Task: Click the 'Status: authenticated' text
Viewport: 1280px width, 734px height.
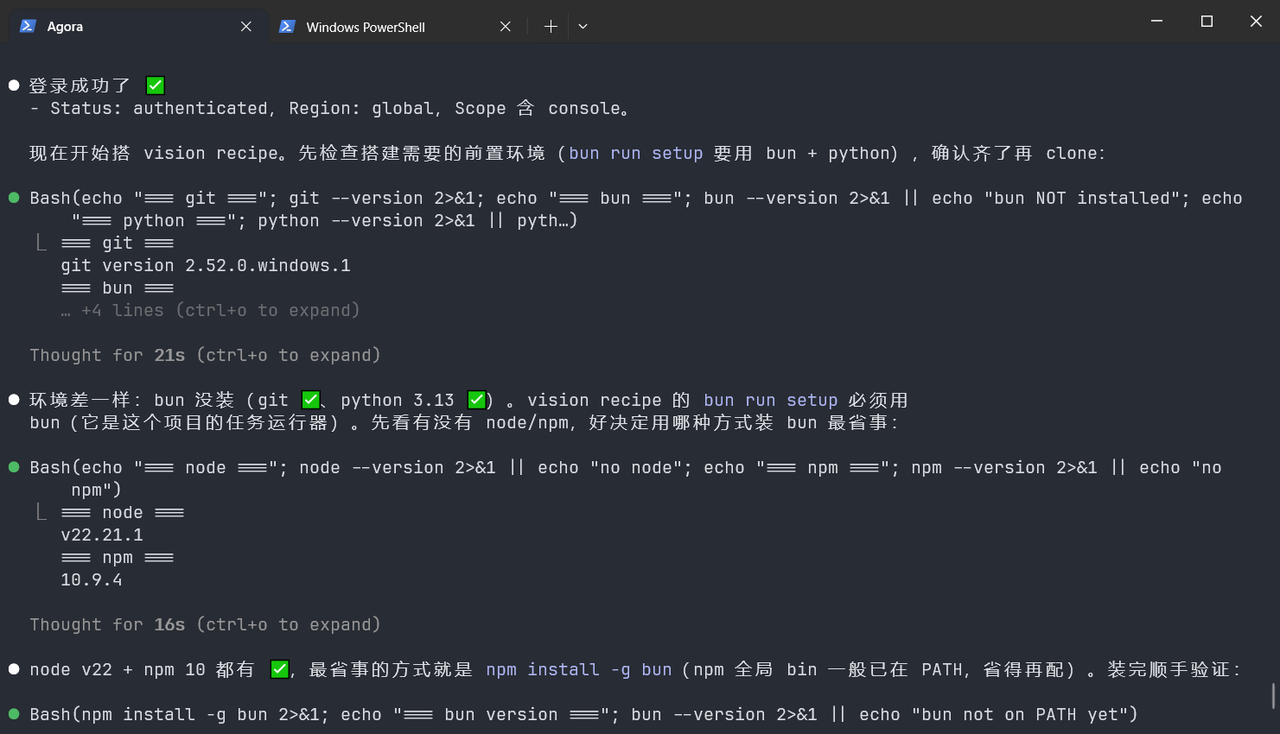Action: point(159,108)
